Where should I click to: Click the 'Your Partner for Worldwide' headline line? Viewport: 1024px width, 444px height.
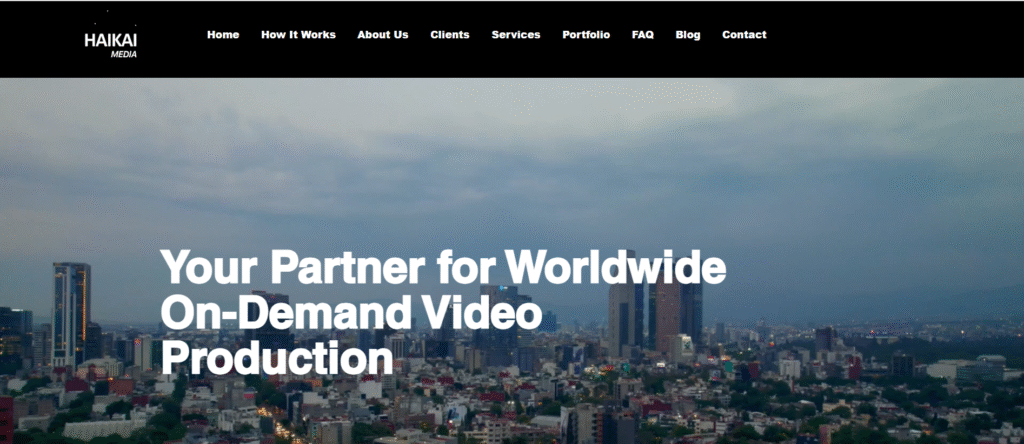(443, 266)
